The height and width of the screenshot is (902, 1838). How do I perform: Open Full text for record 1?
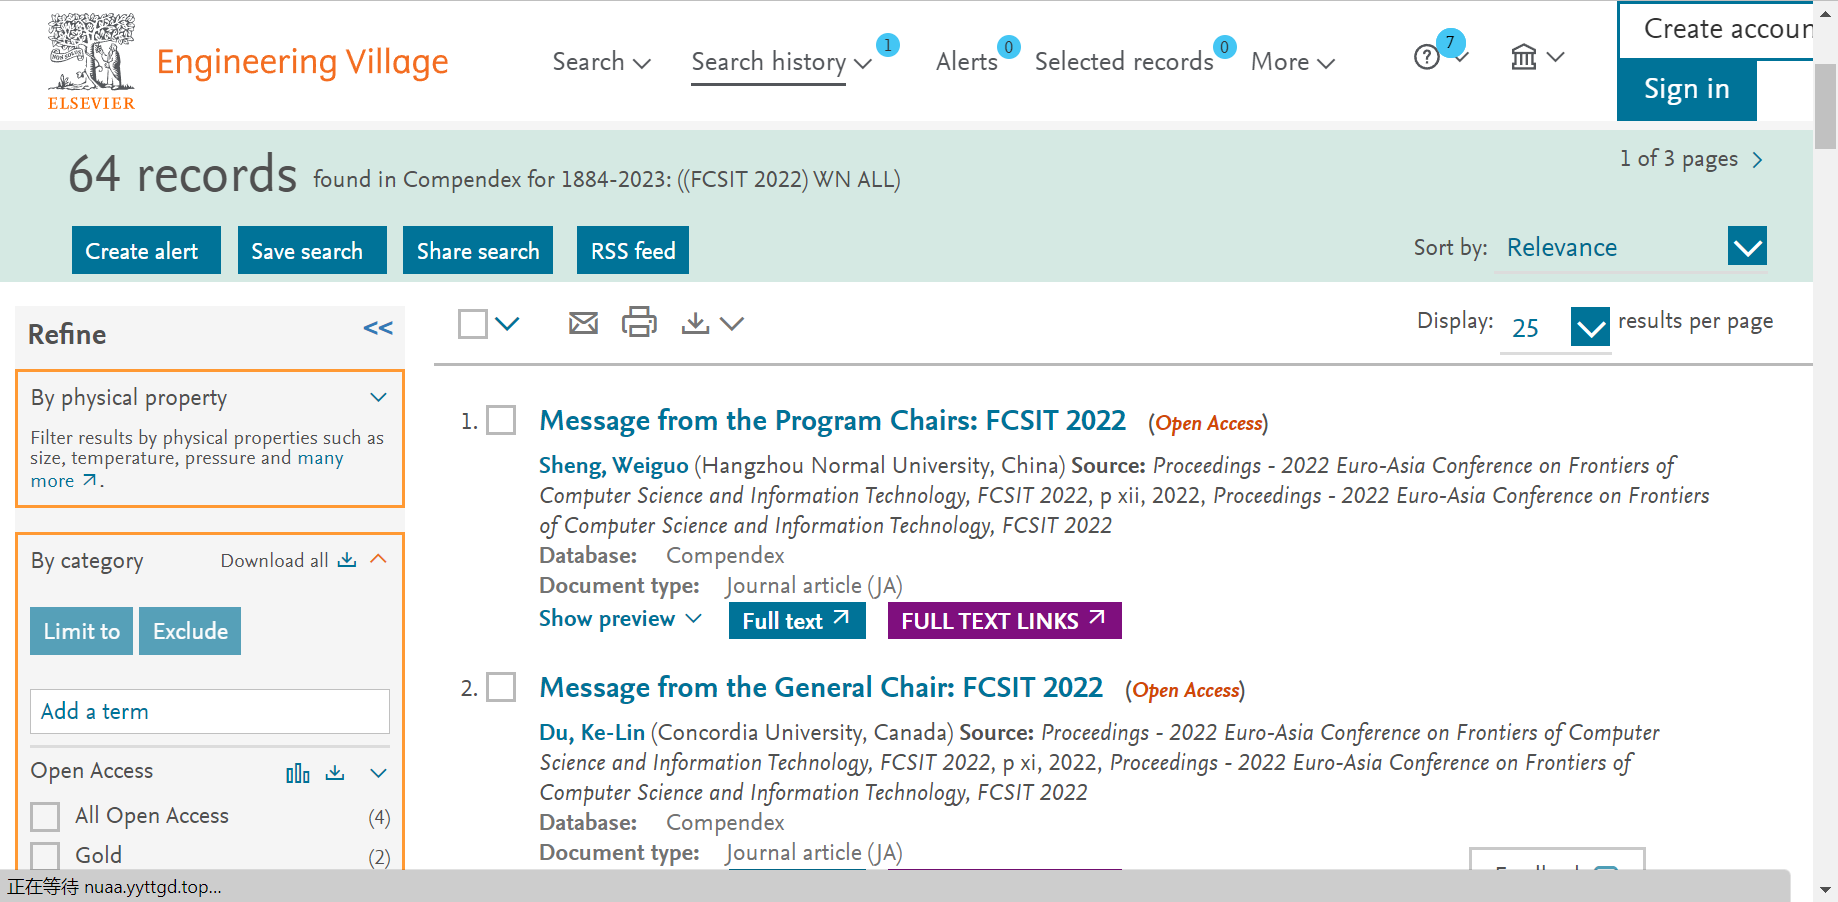coord(796,620)
